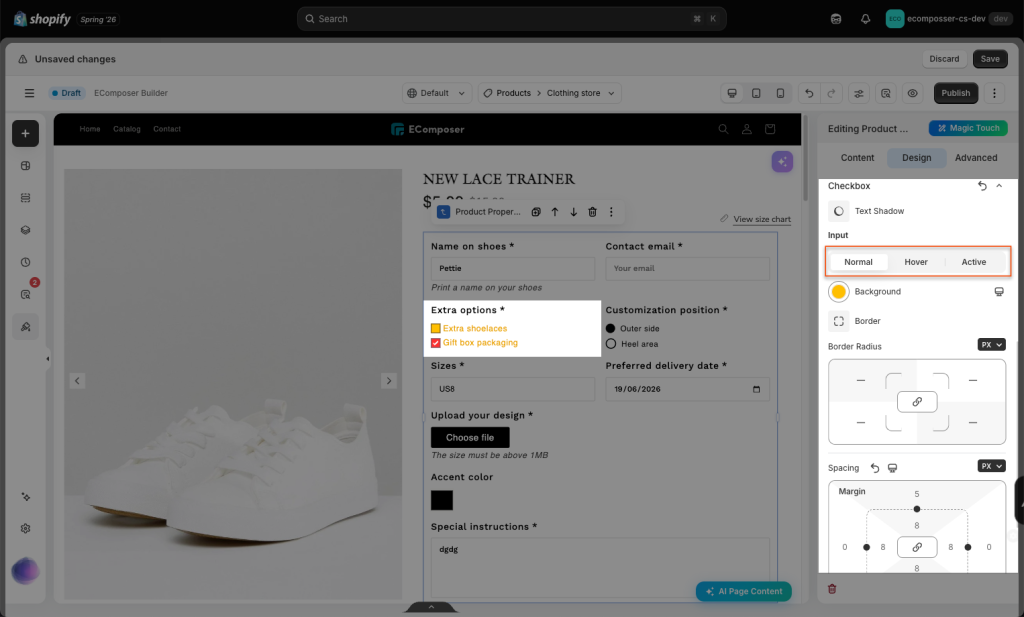Open the store cart icon
This screenshot has height=617, width=1024.
(771, 129)
